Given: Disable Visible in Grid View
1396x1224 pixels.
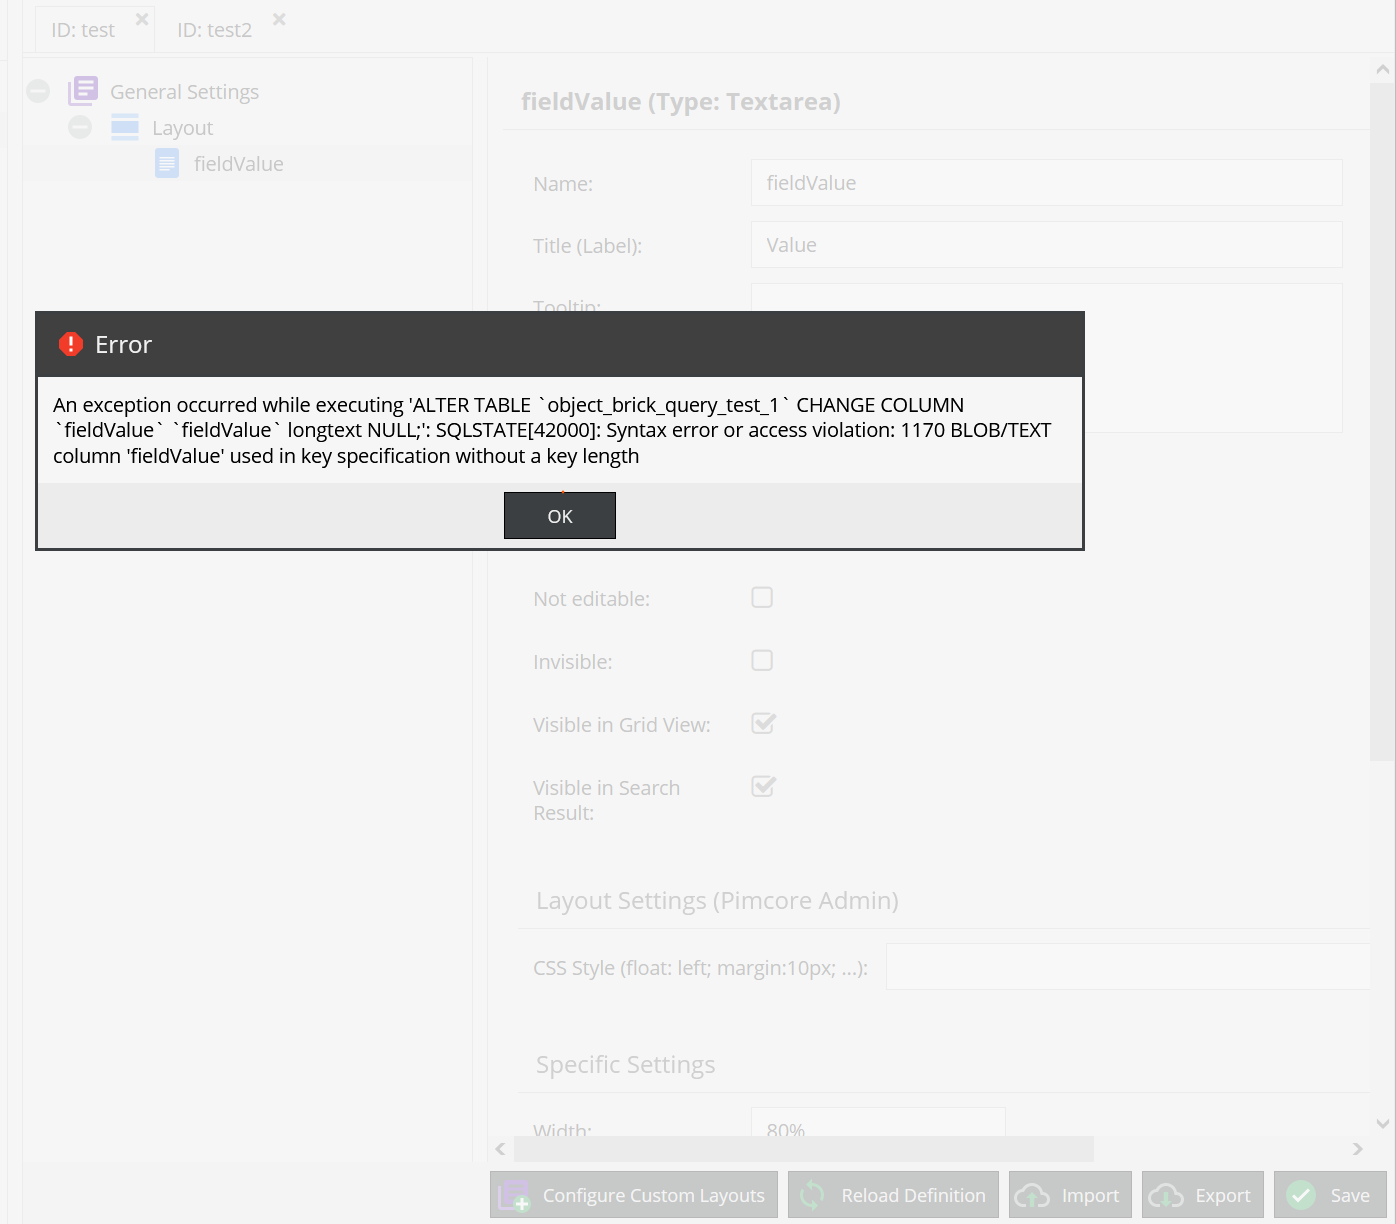Looking at the screenshot, I should [762, 723].
